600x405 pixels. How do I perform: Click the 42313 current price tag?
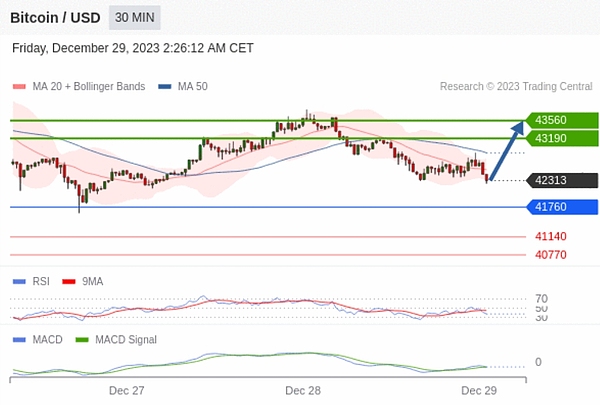click(x=561, y=181)
